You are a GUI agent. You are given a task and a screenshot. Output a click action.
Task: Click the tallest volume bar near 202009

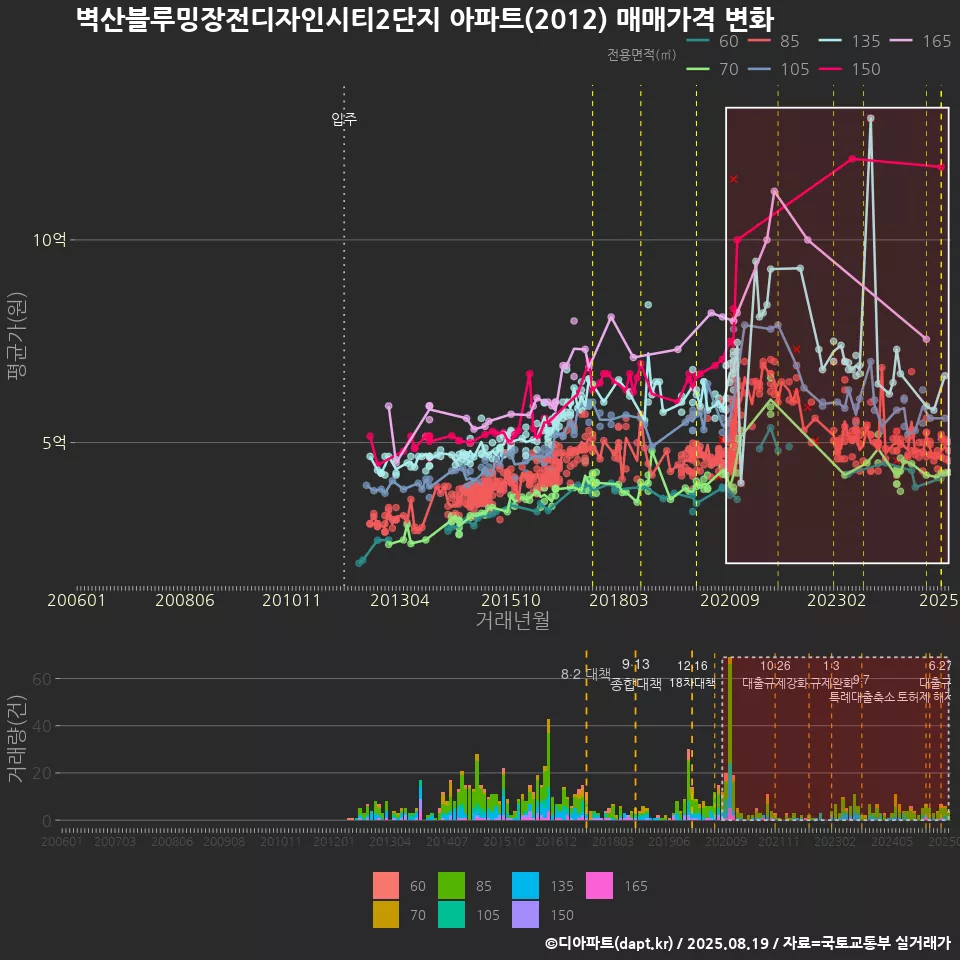[730, 739]
